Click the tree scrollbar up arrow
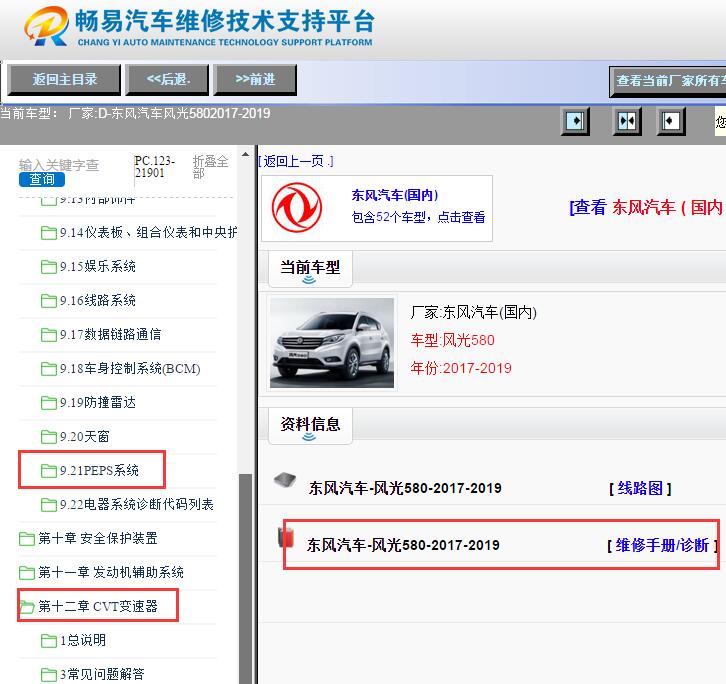This screenshot has height=684, width=726. pos(245,154)
